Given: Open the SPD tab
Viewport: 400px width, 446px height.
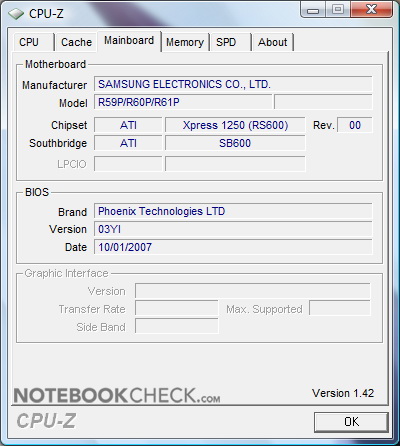Looking at the screenshot, I should click(230, 42).
